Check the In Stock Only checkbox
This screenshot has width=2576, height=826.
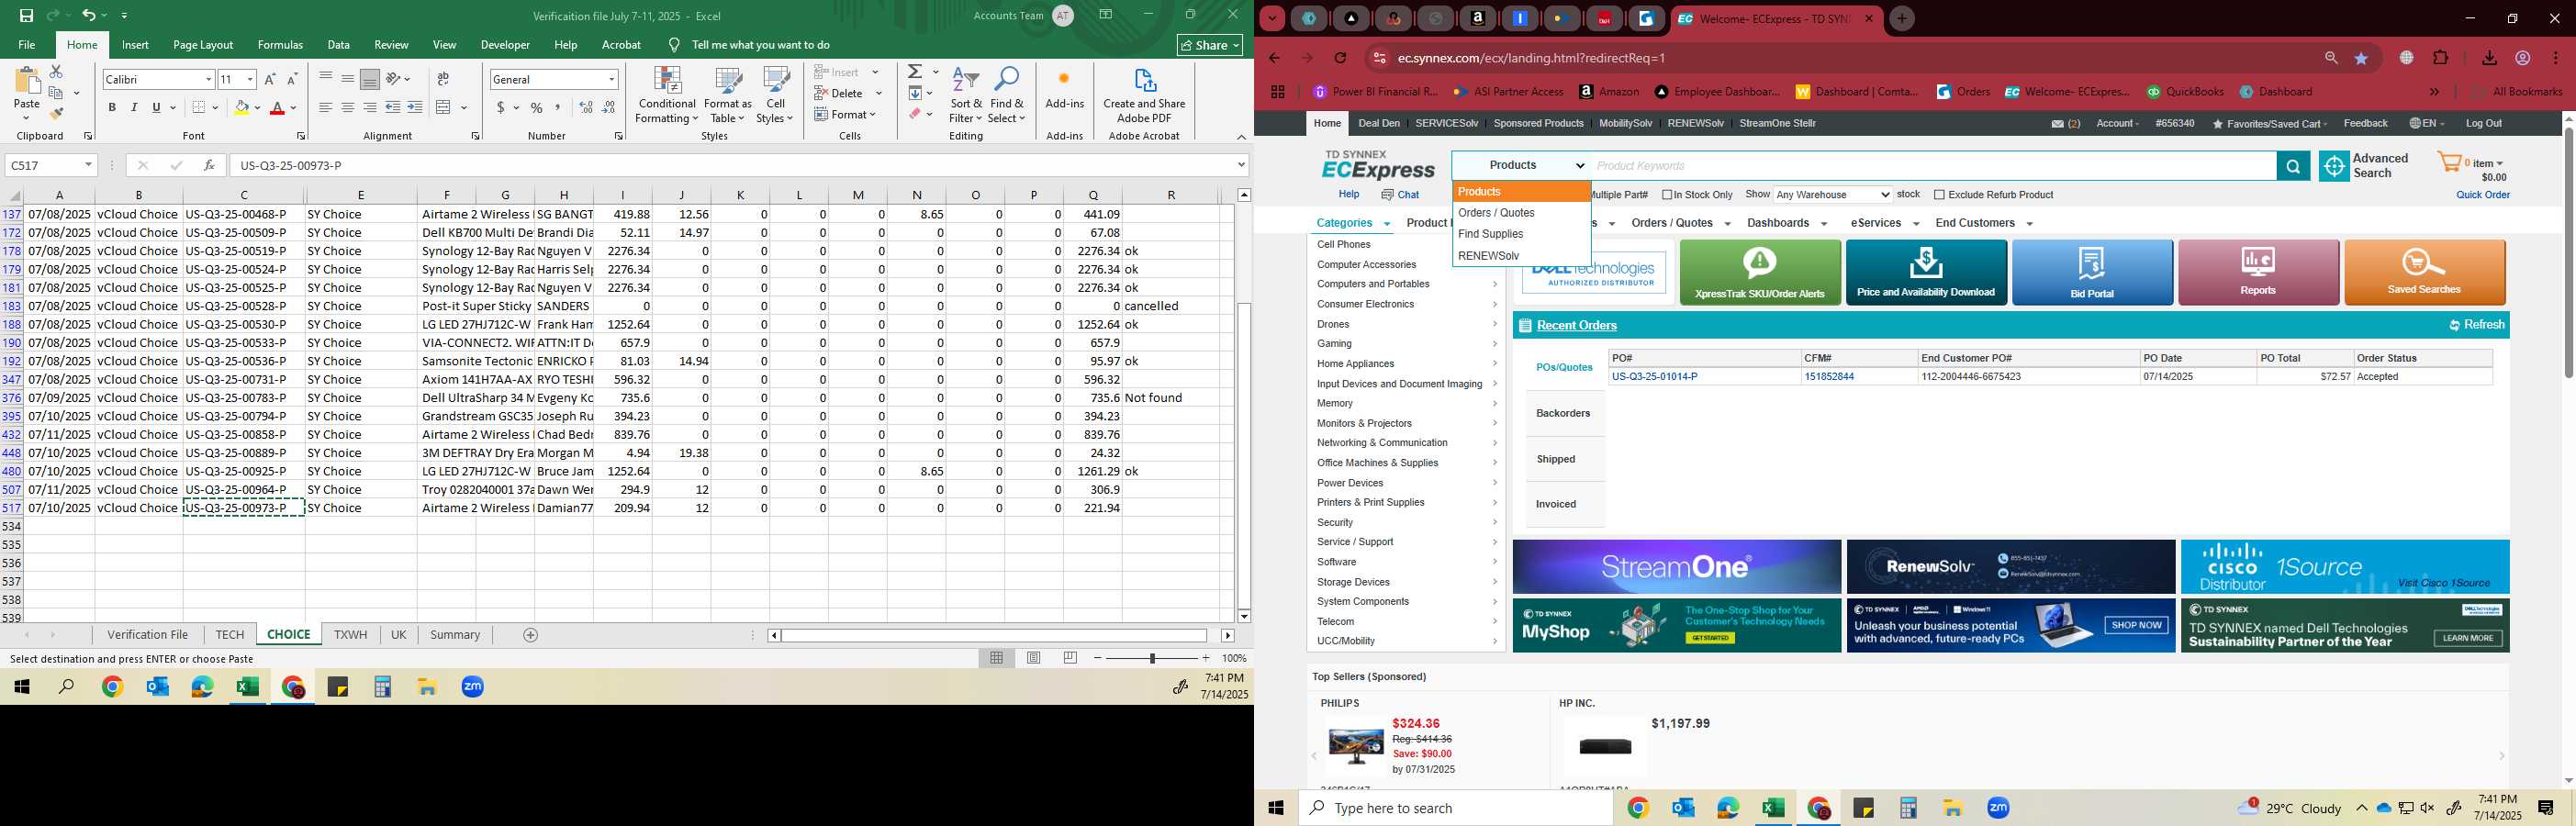pos(1667,195)
